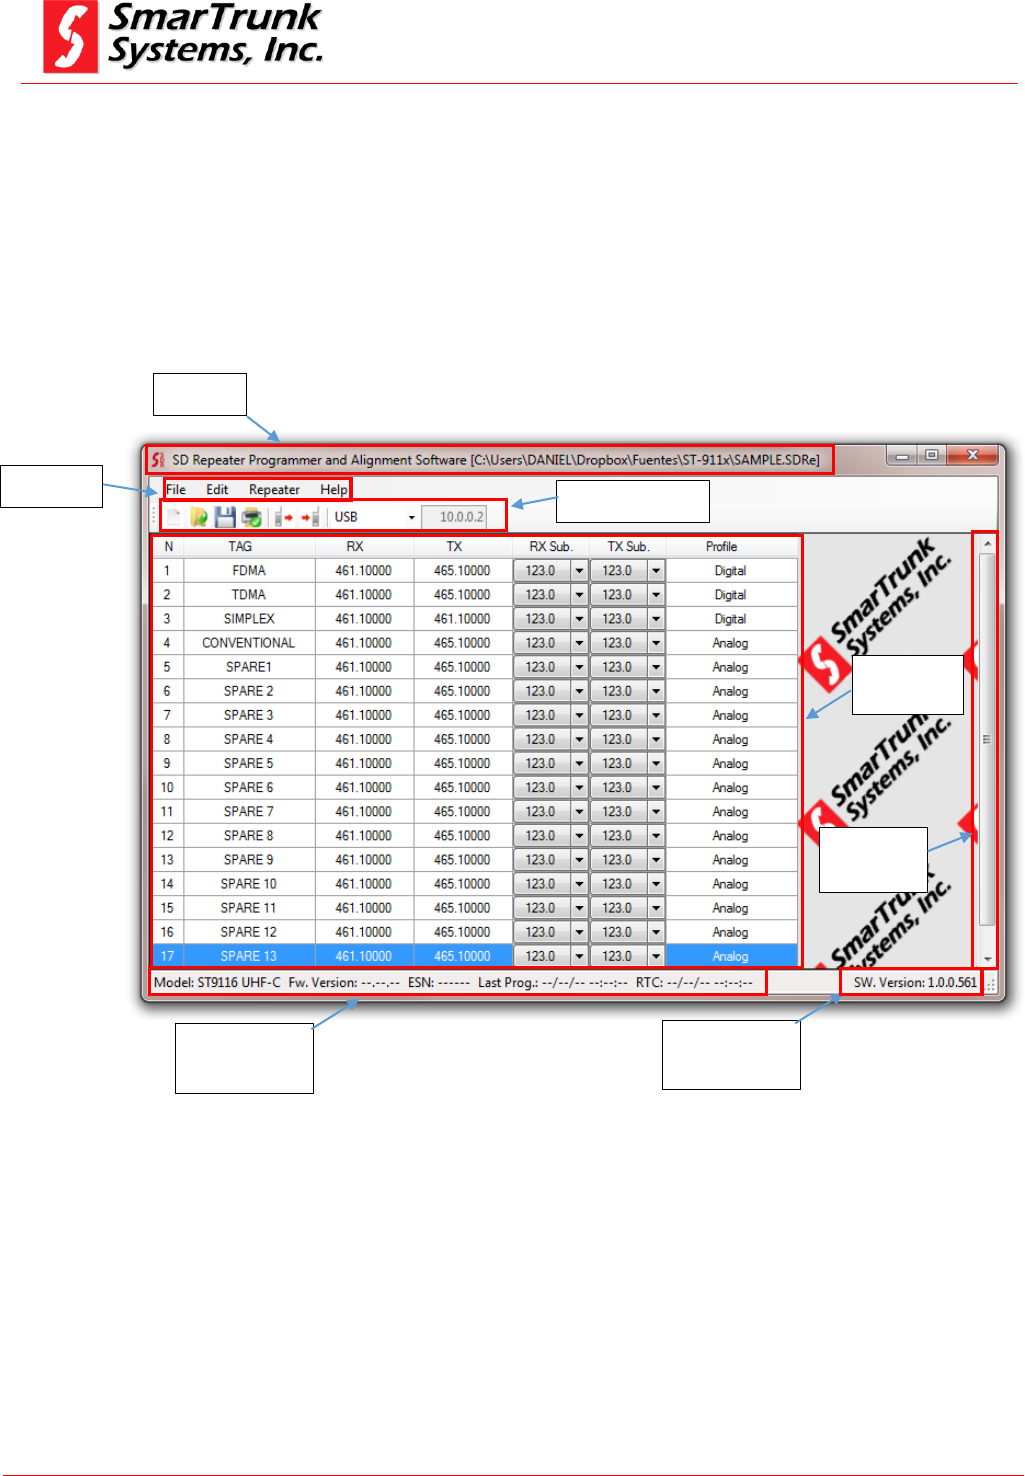Click the TX Sub. column header
1025x1476 pixels.
628,547
